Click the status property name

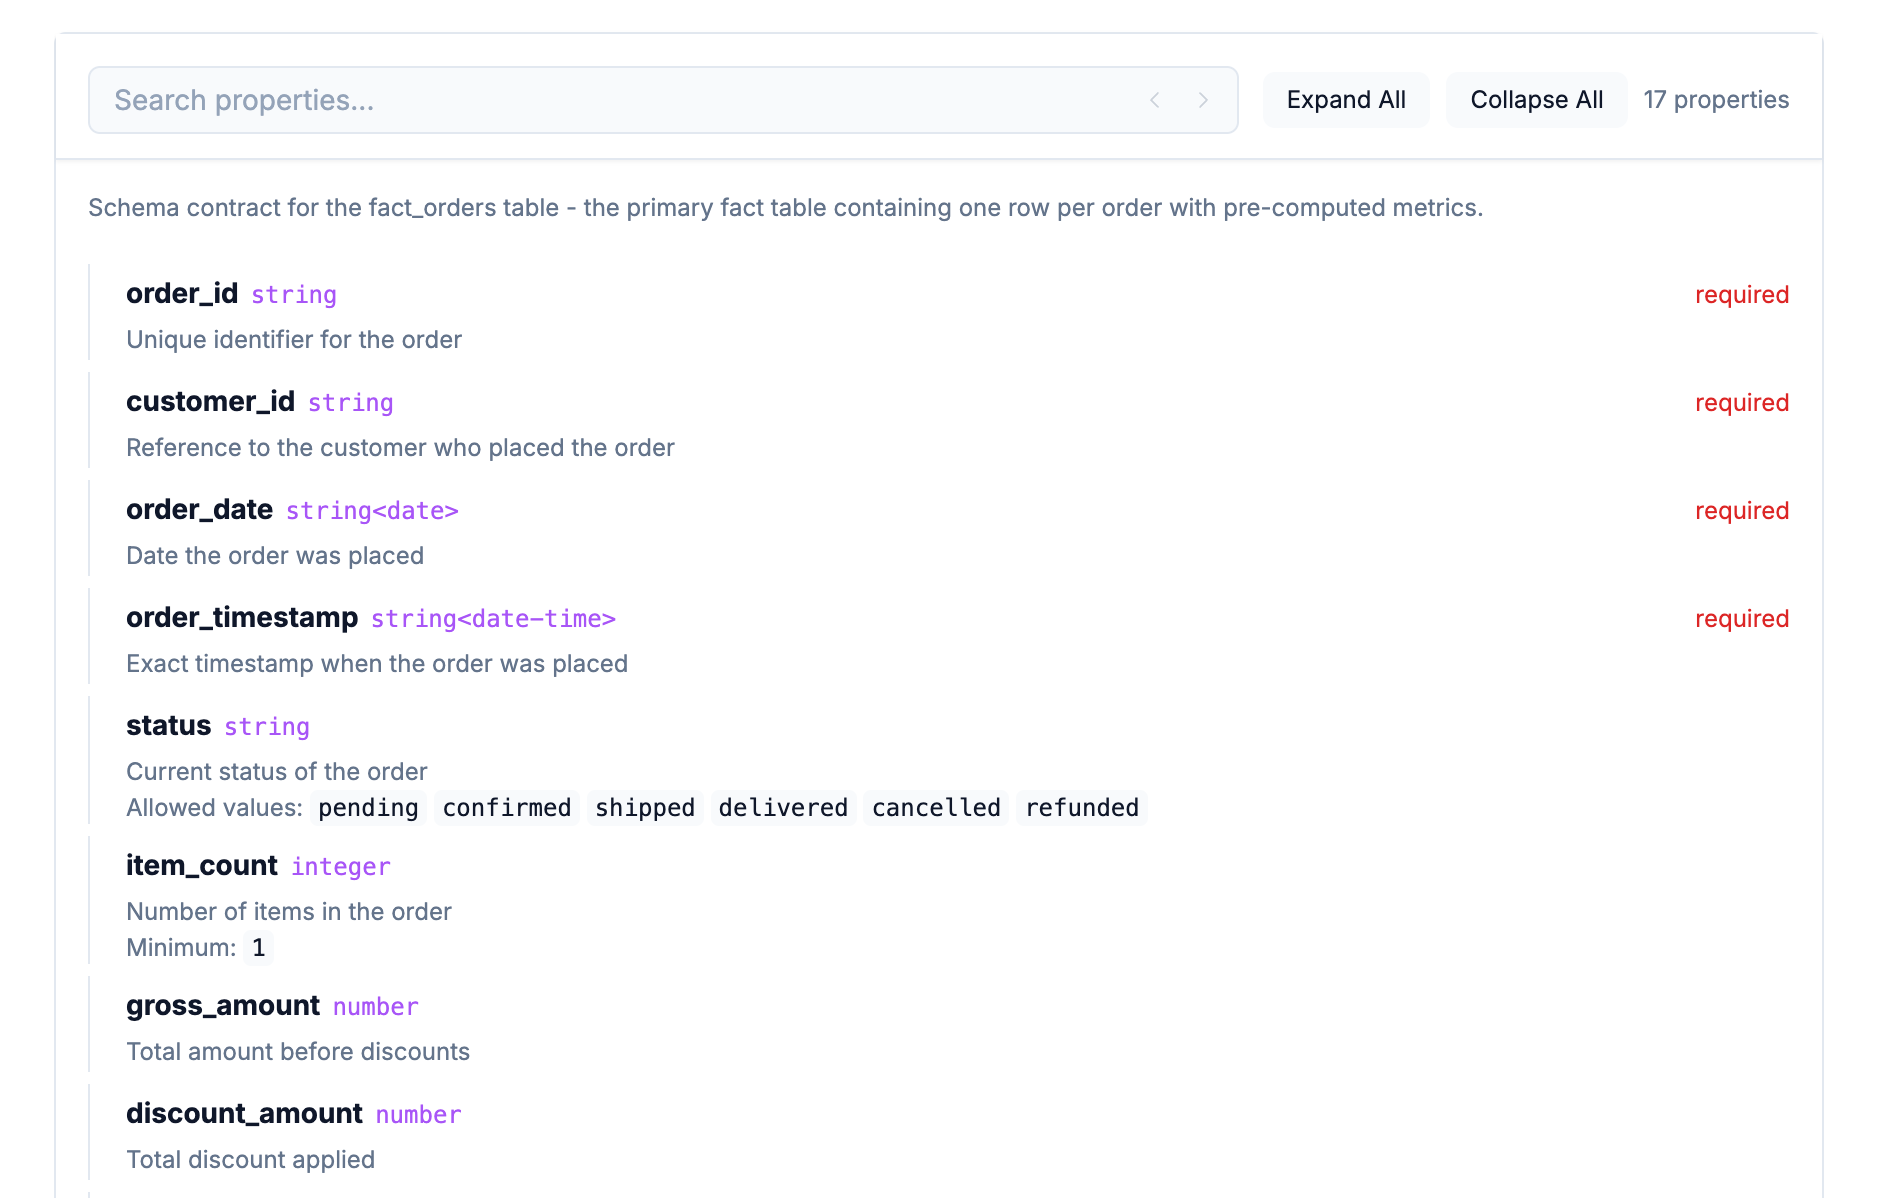168,726
